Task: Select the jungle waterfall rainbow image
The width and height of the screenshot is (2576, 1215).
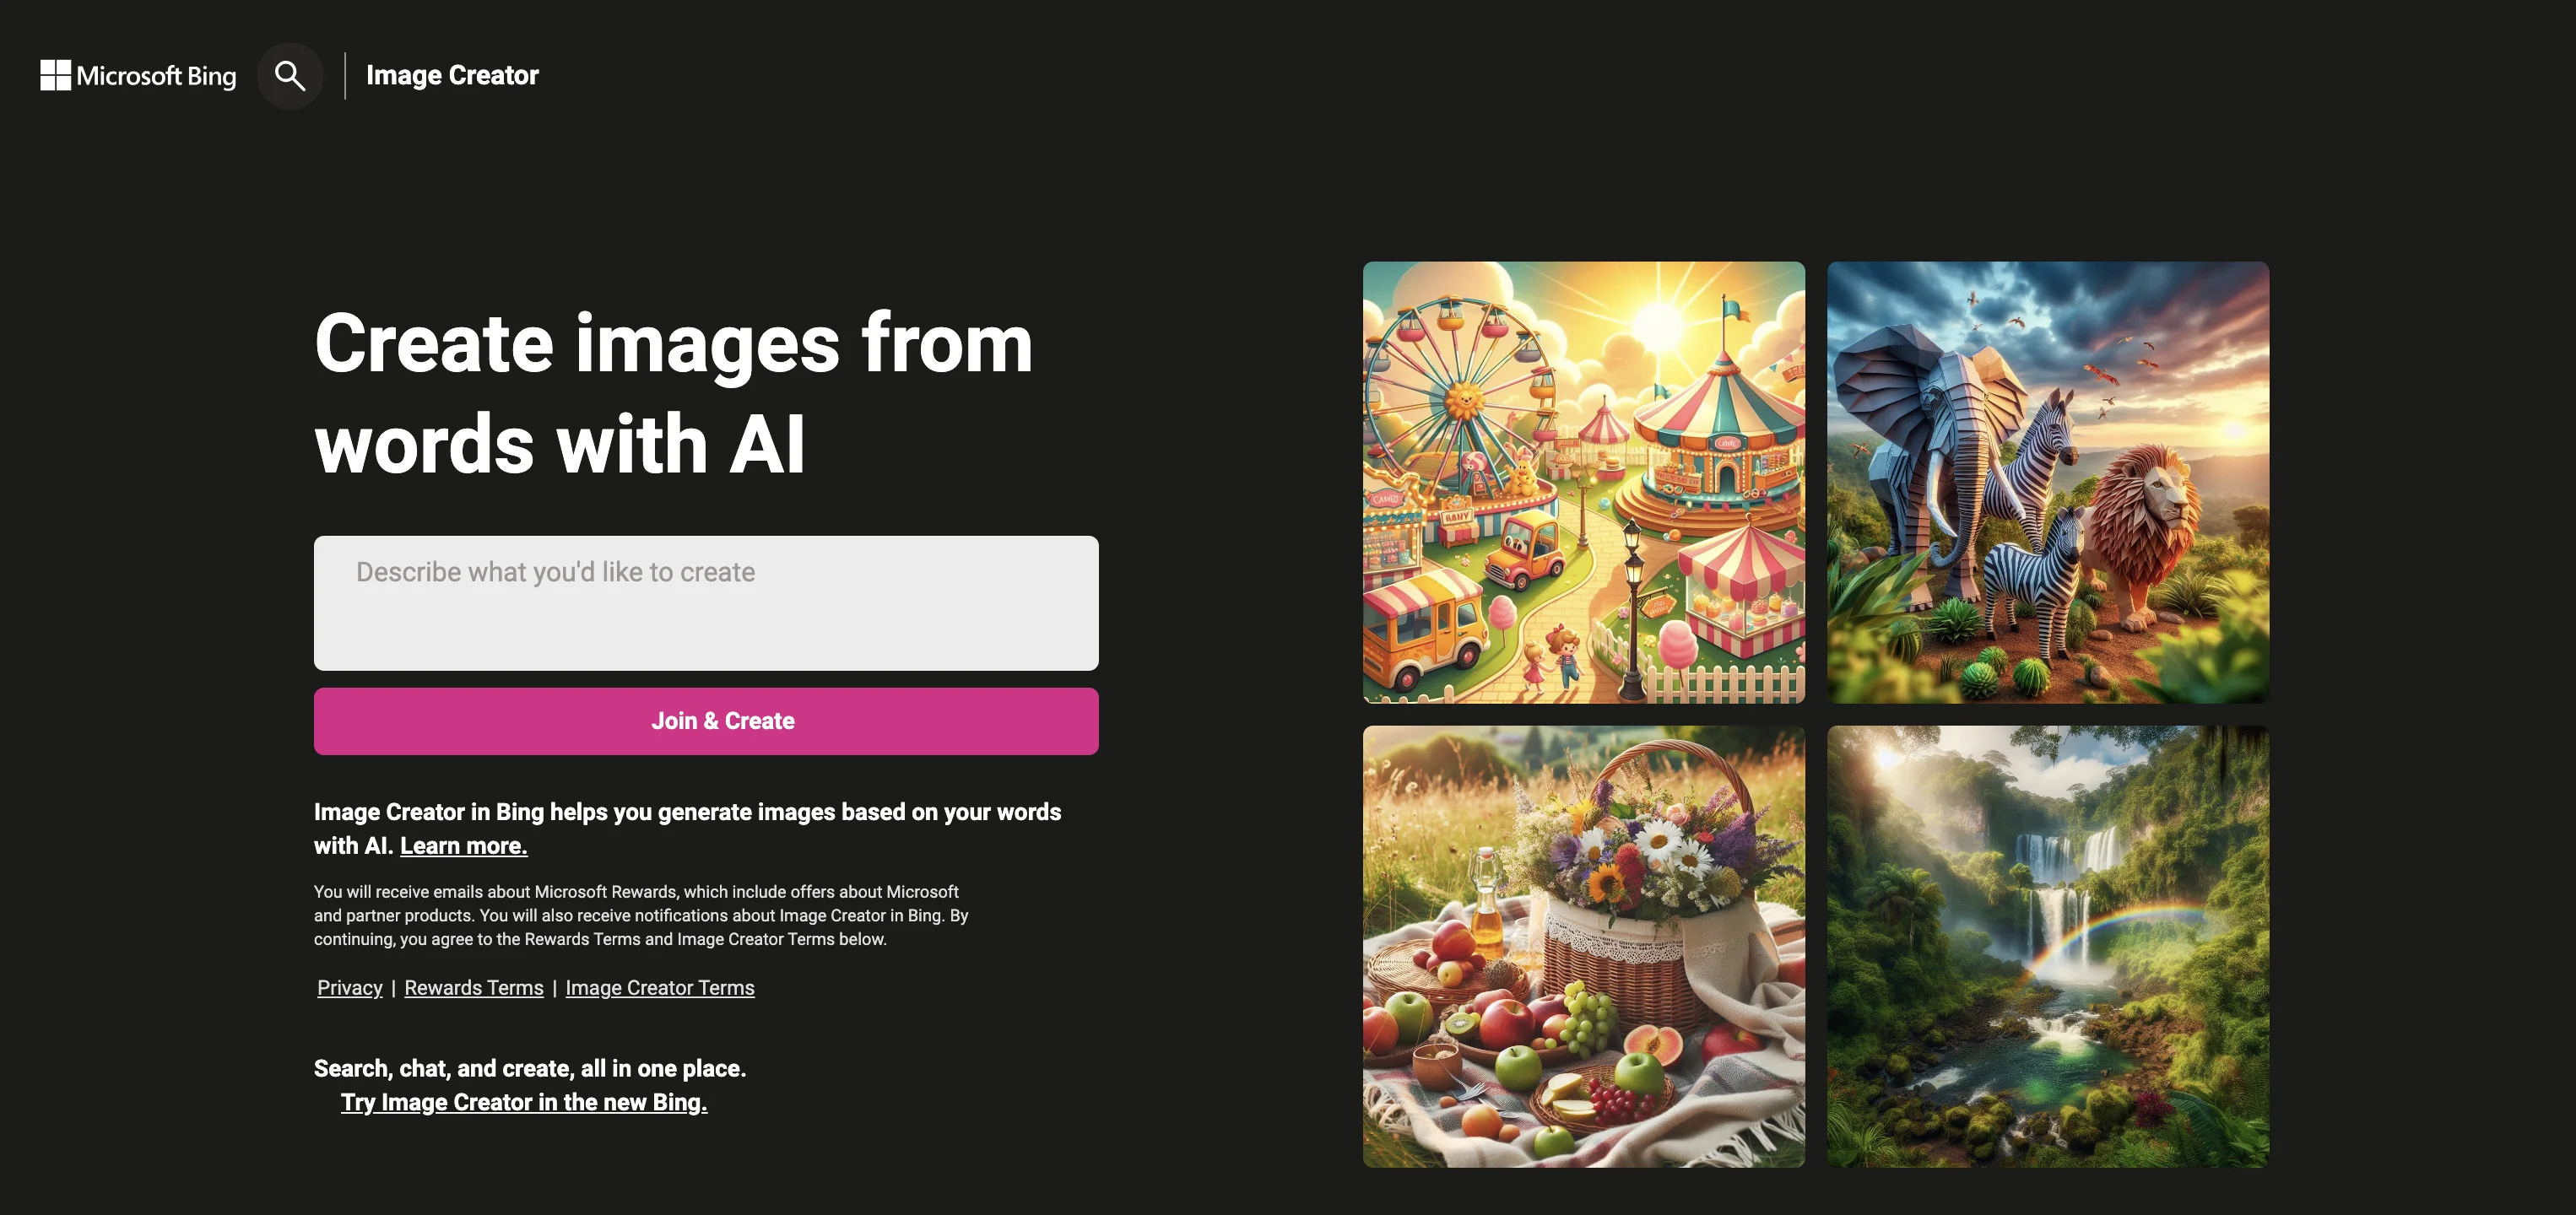Action: [2048, 947]
